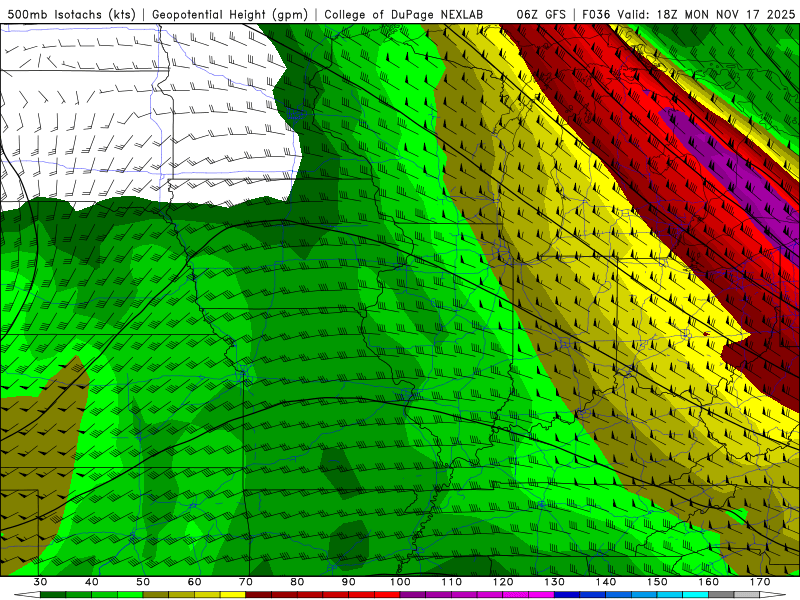Click the magenta swatch just before 130
This screenshot has width=800, height=600.
click(542, 595)
